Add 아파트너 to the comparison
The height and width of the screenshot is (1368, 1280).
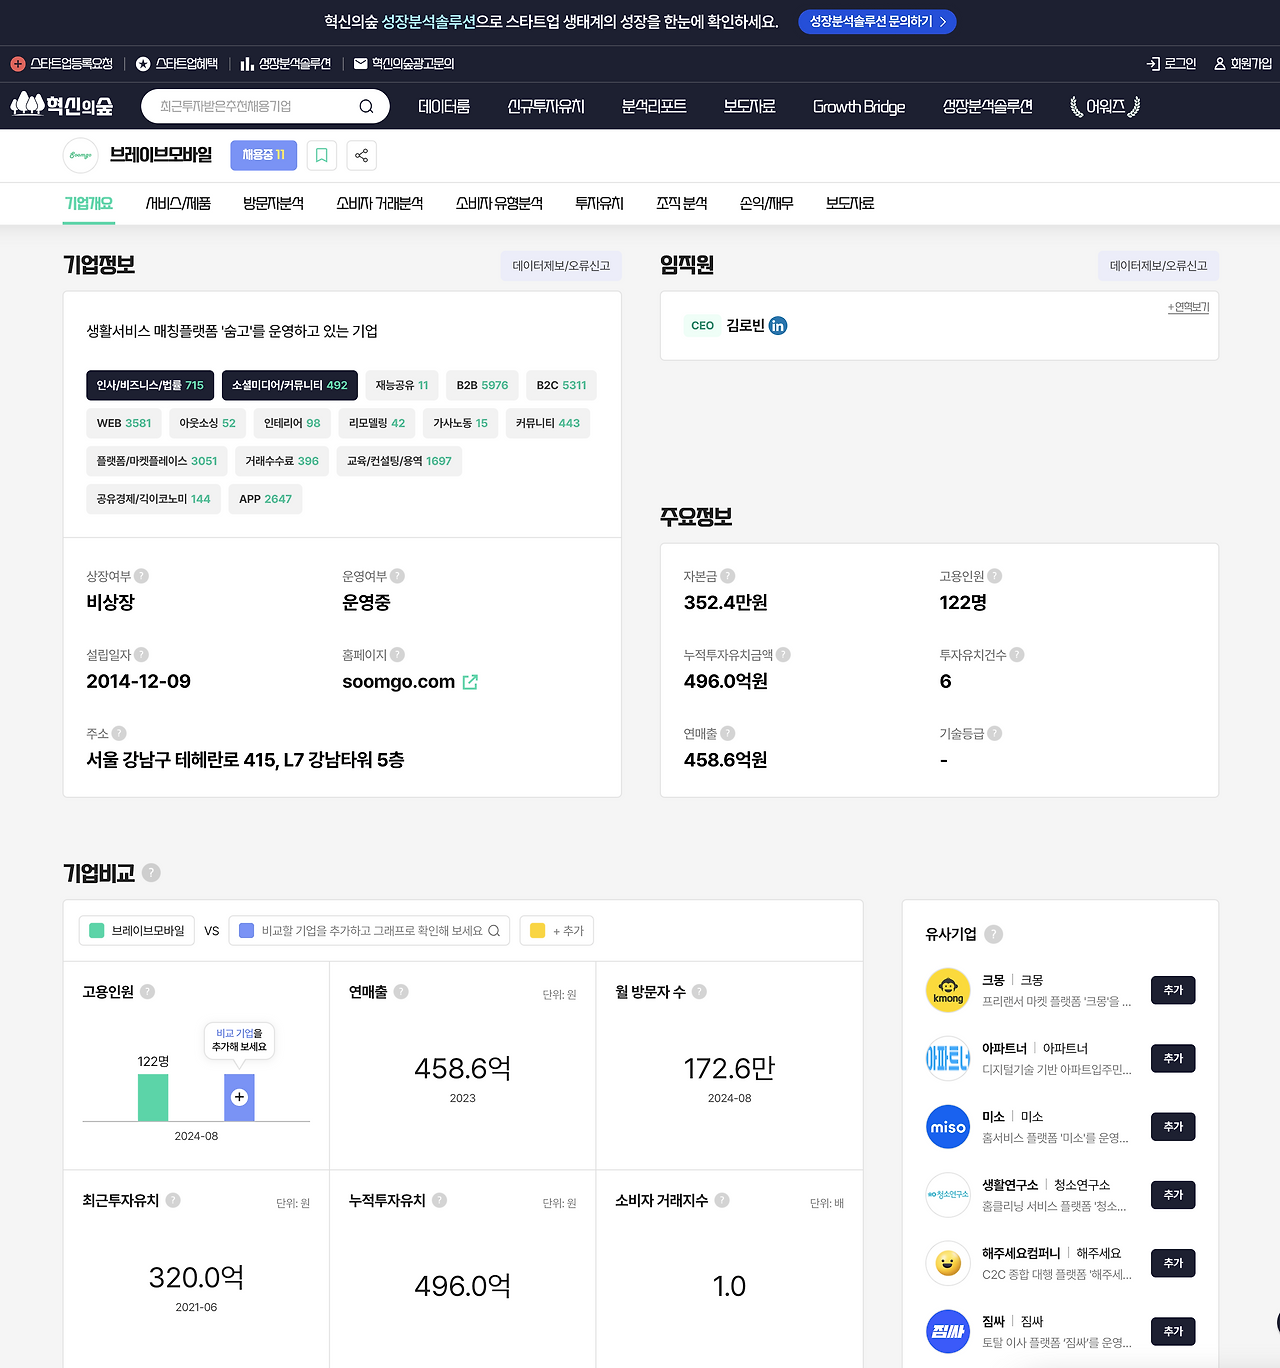1173,1058
